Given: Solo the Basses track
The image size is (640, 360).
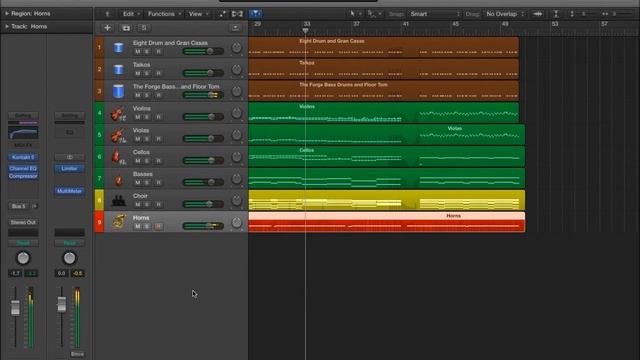Looking at the screenshot, I should pos(147,183).
